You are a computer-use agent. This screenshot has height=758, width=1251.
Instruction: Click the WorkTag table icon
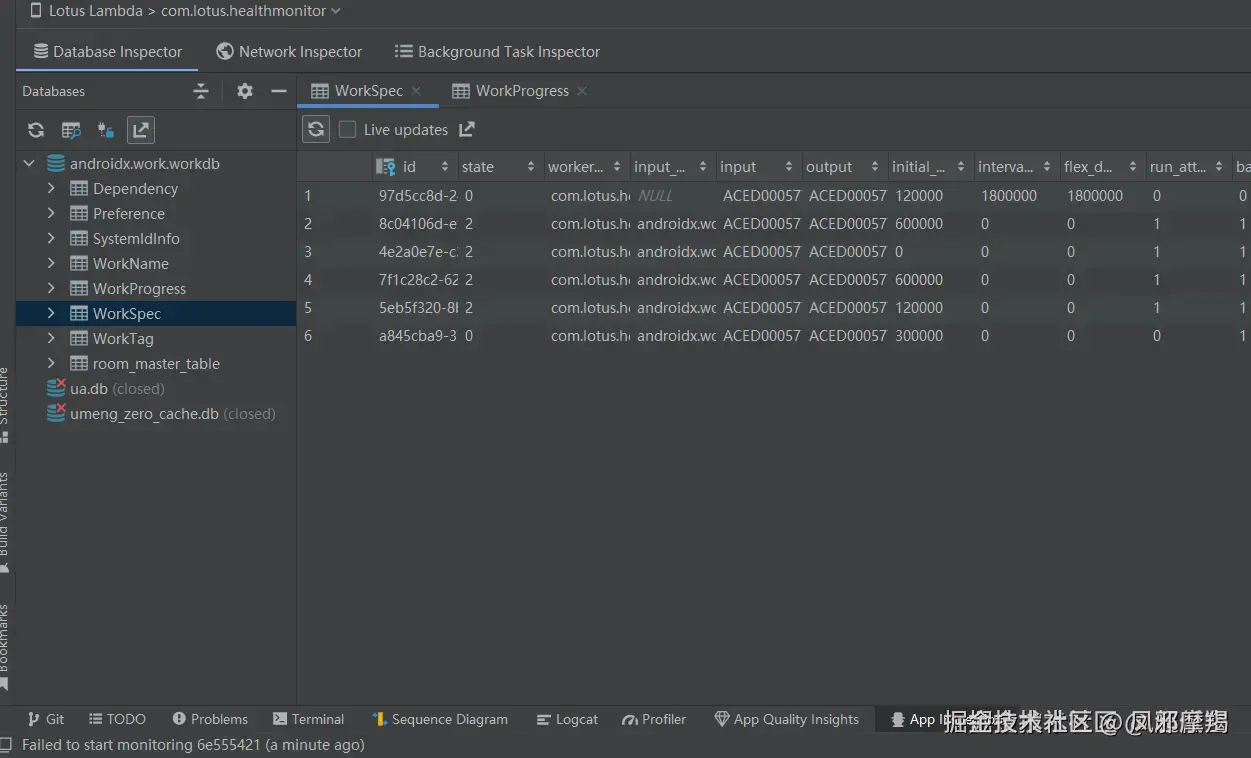79,339
